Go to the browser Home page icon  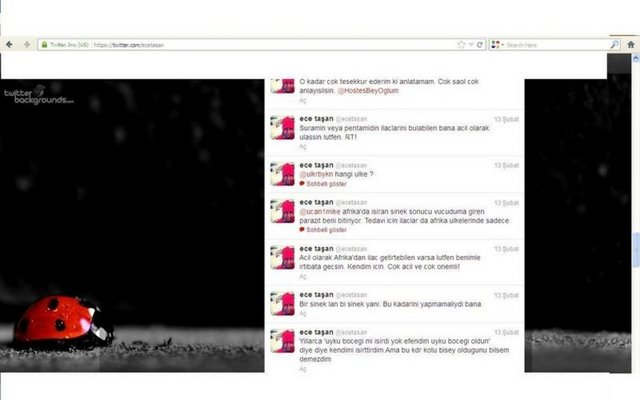(629, 45)
